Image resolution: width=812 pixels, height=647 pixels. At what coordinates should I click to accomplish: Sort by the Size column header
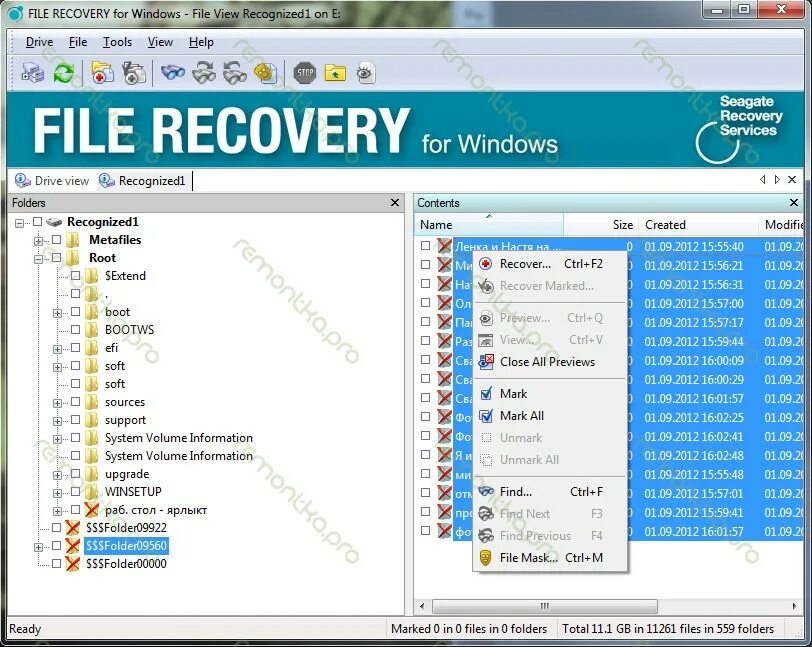click(601, 224)
